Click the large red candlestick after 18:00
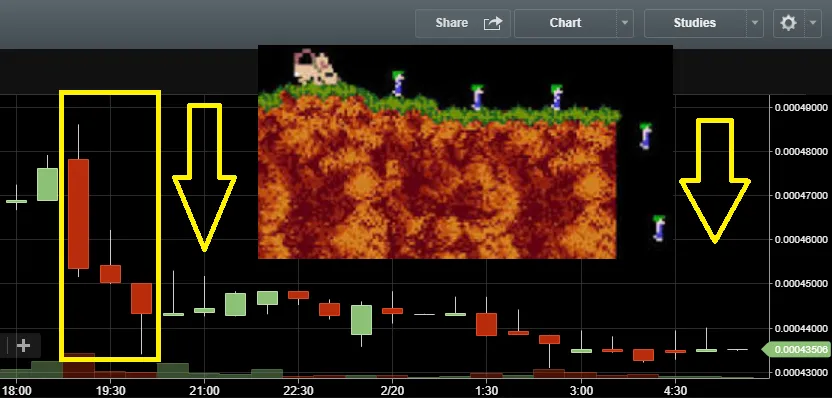Image resolution: width=832 pixels, height=398 pixels. pyautogui.click(x=79, y=214)
